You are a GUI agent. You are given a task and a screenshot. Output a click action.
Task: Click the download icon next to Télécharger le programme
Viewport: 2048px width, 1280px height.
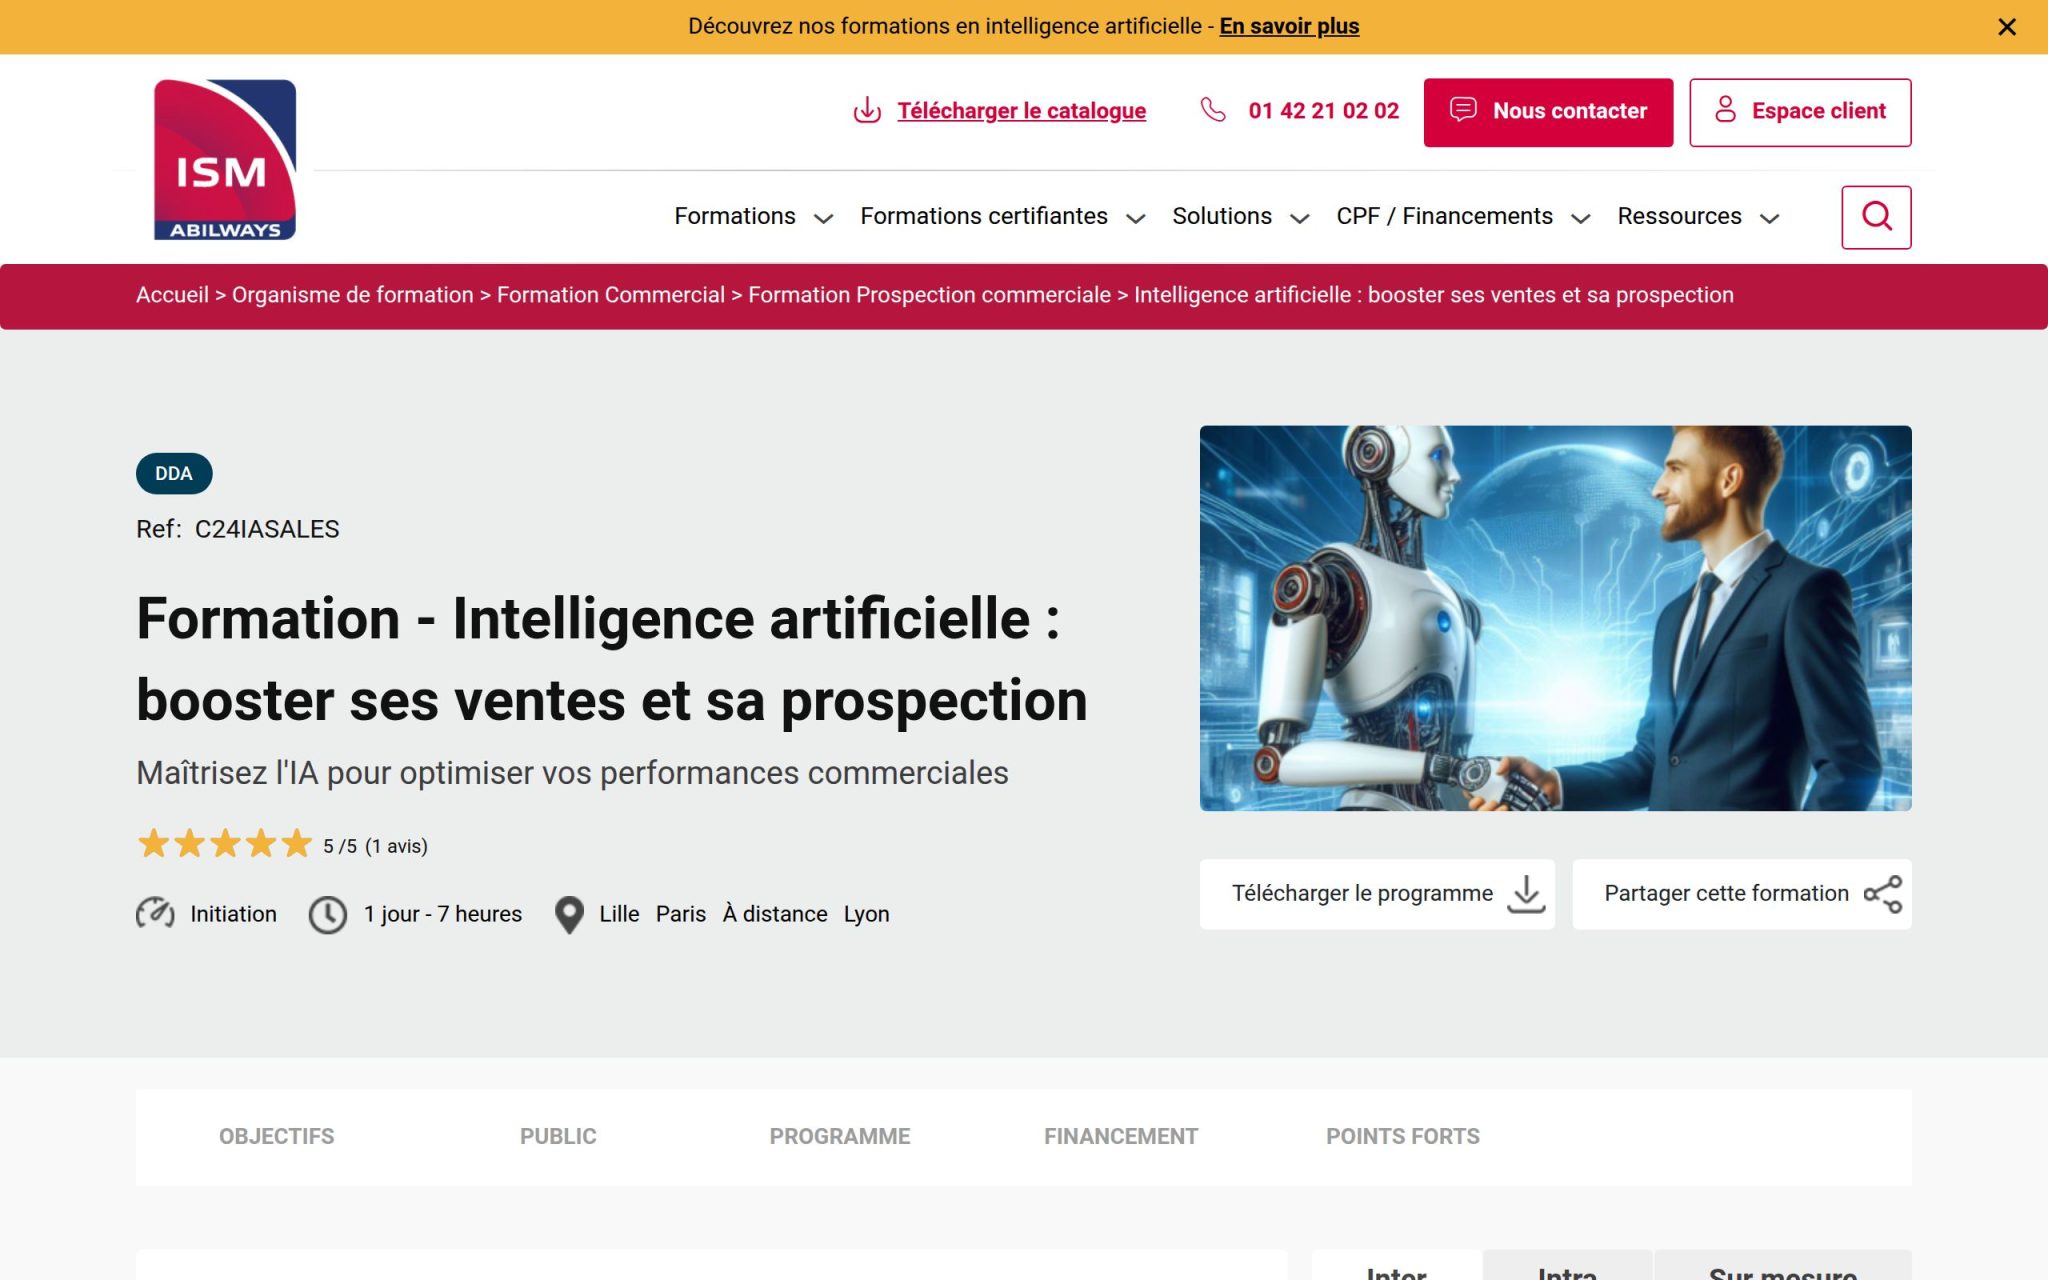[1526, 894]
